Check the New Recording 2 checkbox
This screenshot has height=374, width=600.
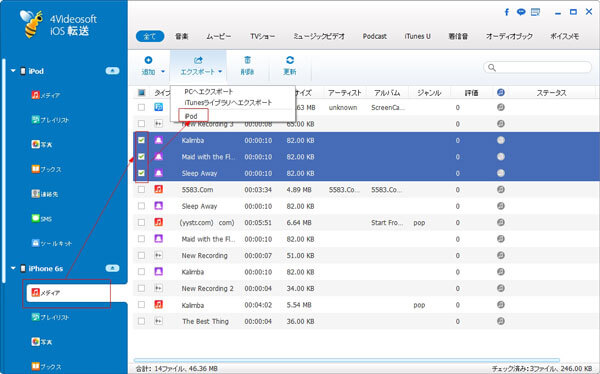tap(141, 288)
